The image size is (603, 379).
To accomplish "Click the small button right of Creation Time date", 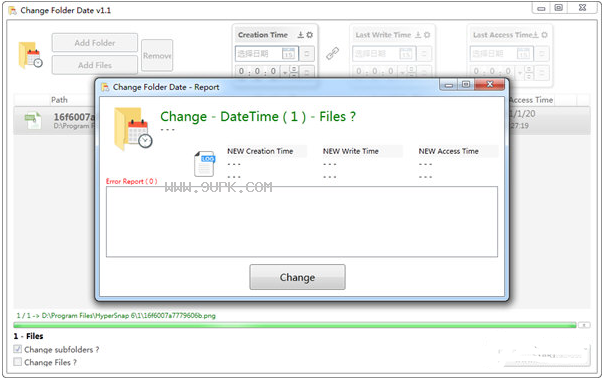I will tap(307, 53).
